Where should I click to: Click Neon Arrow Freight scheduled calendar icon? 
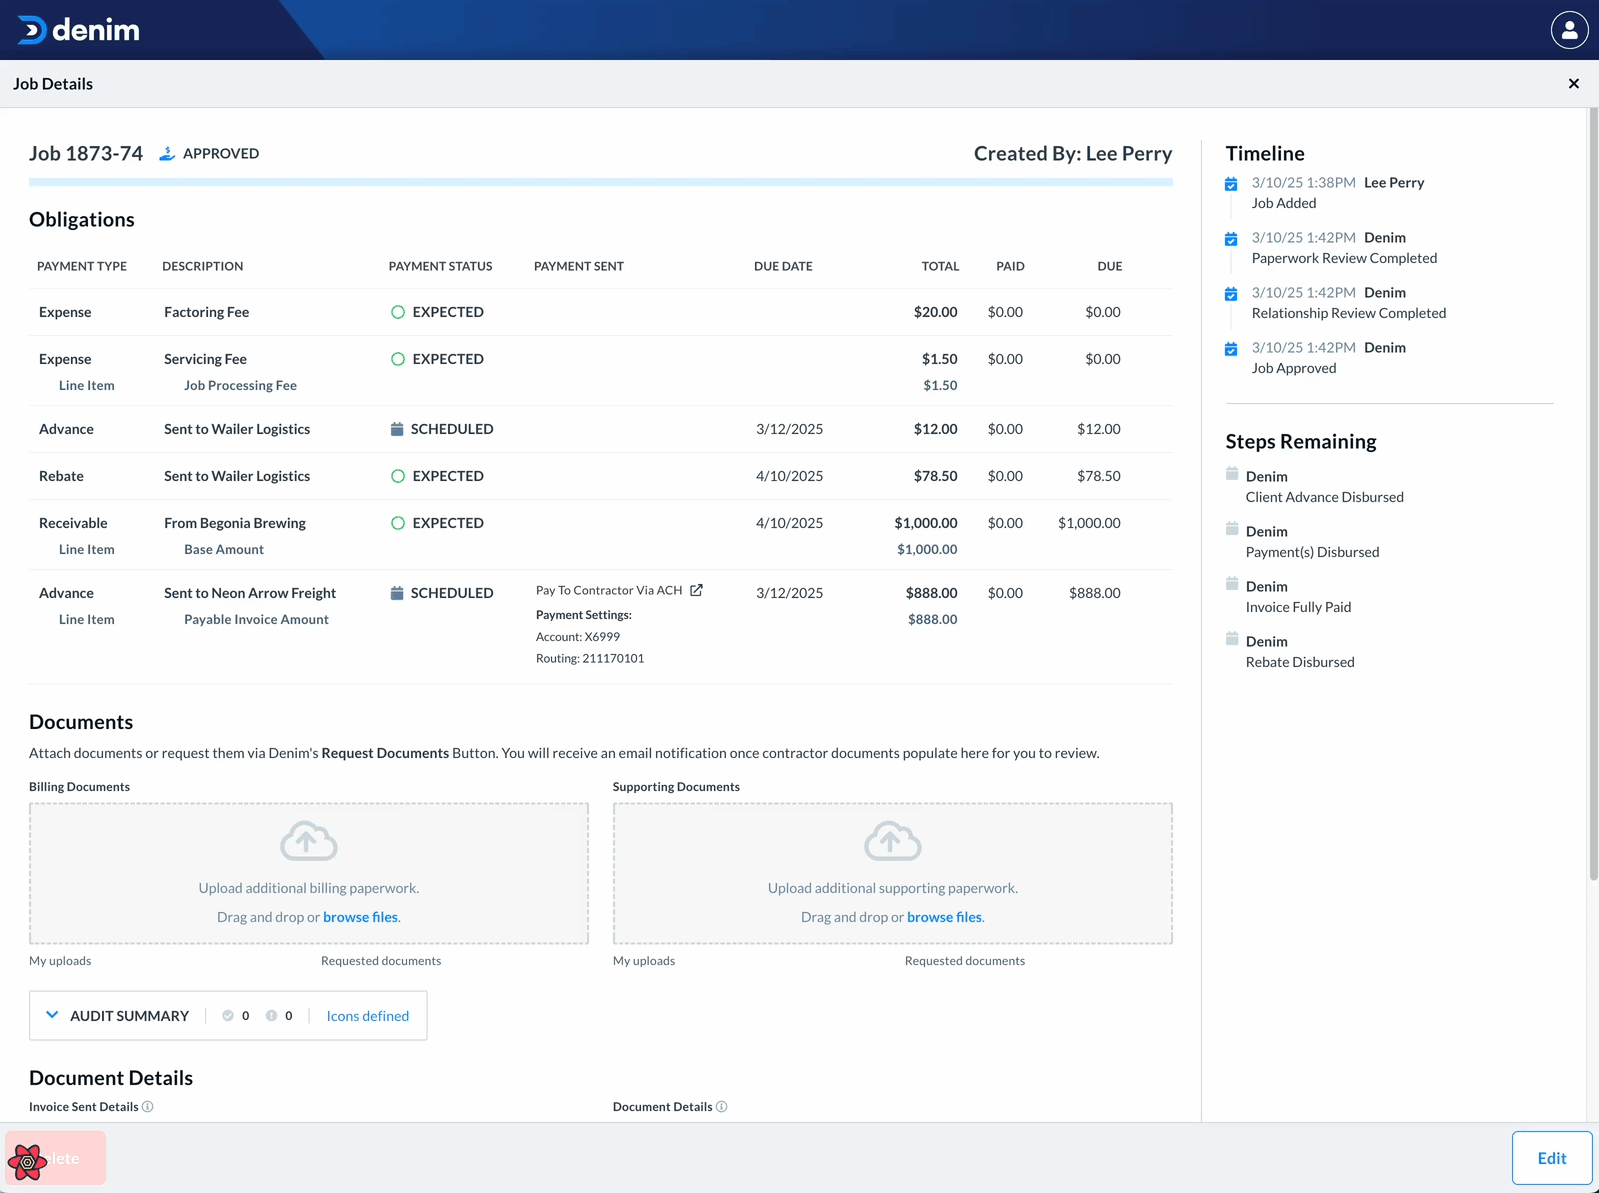pyautogui.click(x=397, y=593)
